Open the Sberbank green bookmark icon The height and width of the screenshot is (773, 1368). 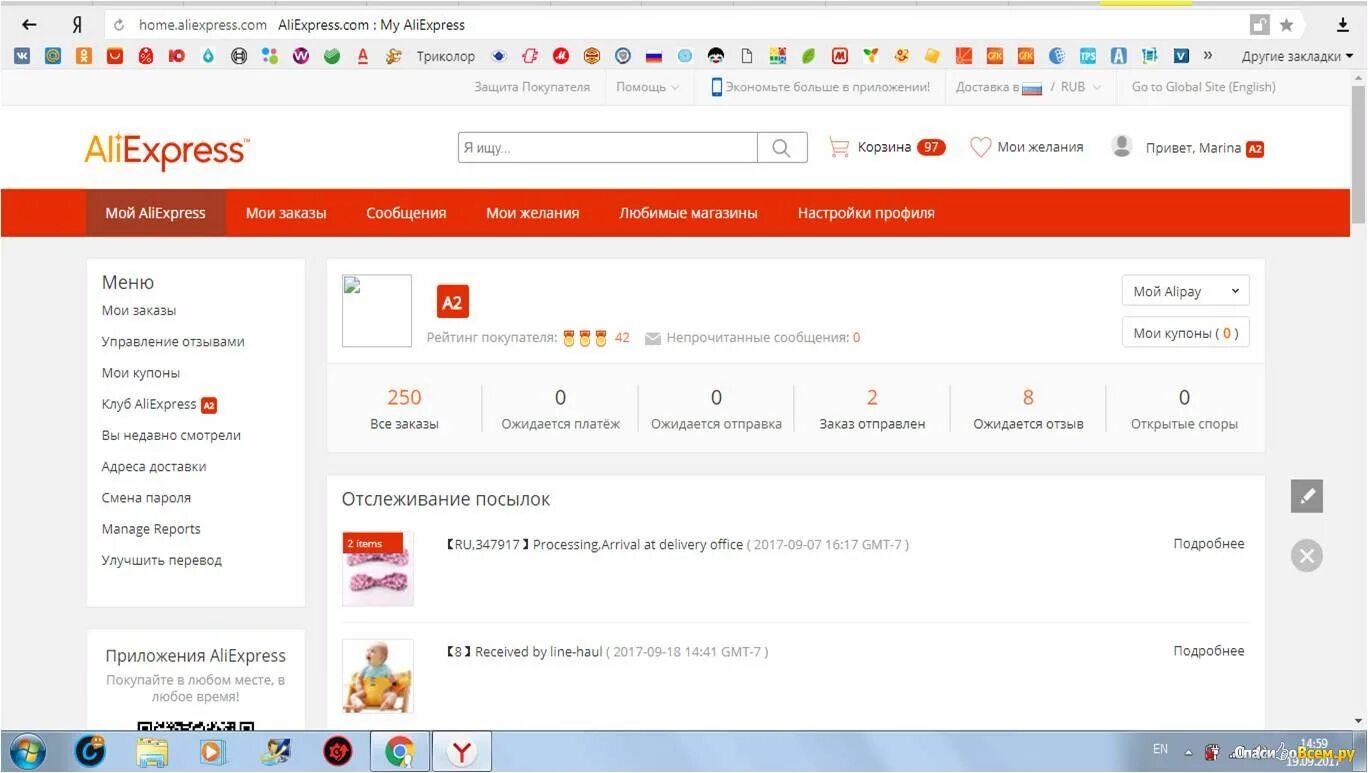click(332, 56)
